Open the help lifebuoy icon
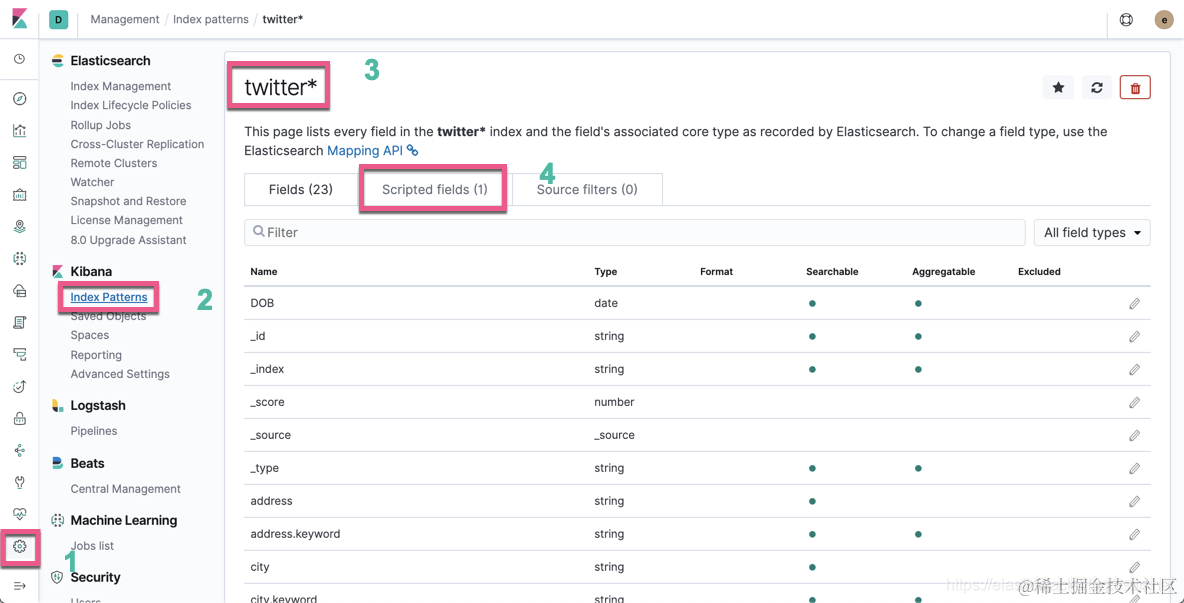The width and height of the screenshot is (1184, 603). 1126,20
